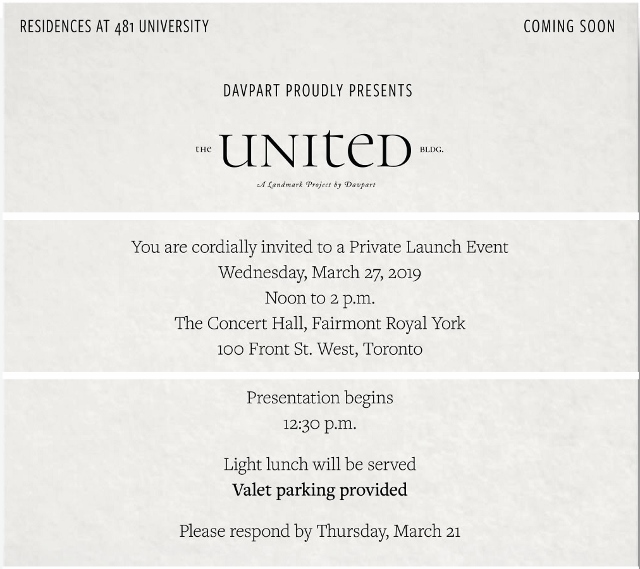Click the large 'United' logo wordmark
Viewport: 640px width, 569px height.
click(316, 149)
